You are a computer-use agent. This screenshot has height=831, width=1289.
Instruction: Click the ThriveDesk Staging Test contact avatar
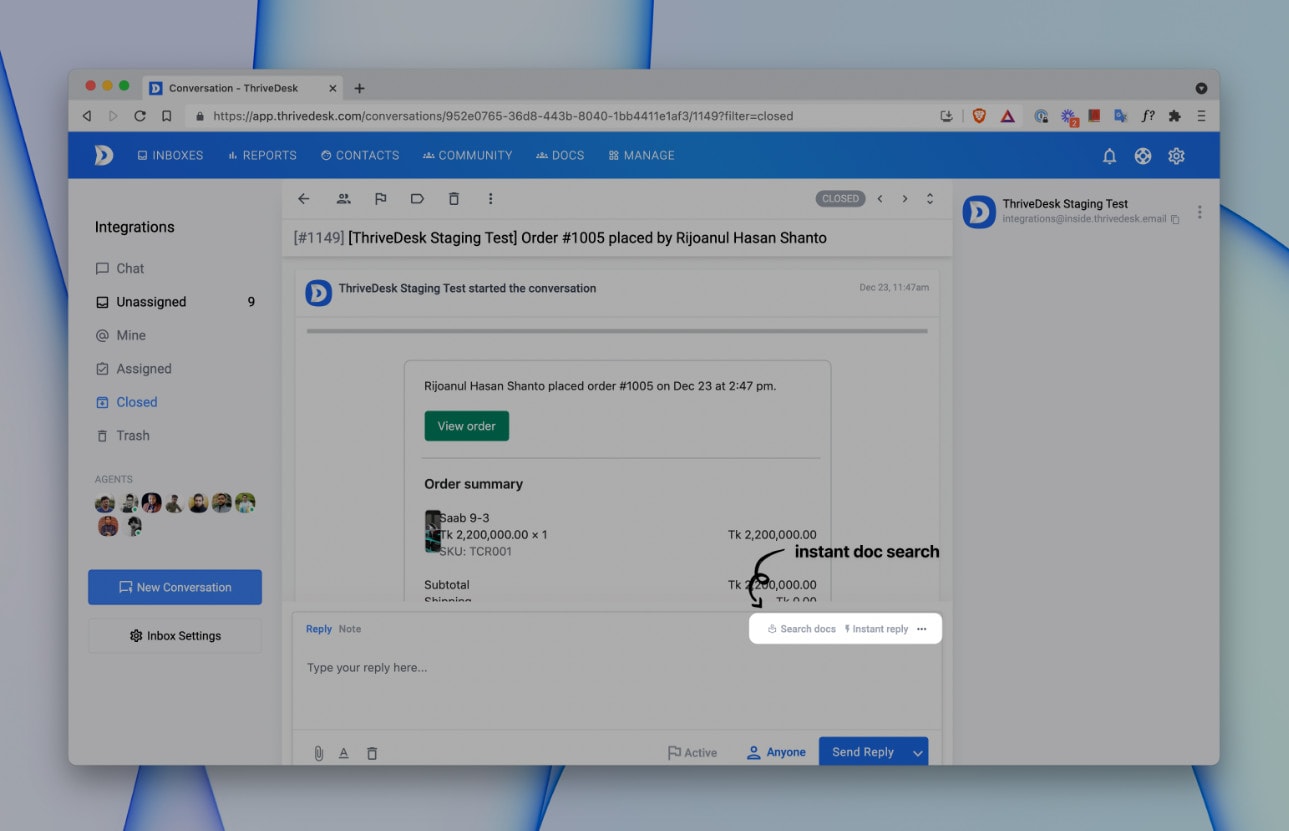tap(979, 211)
